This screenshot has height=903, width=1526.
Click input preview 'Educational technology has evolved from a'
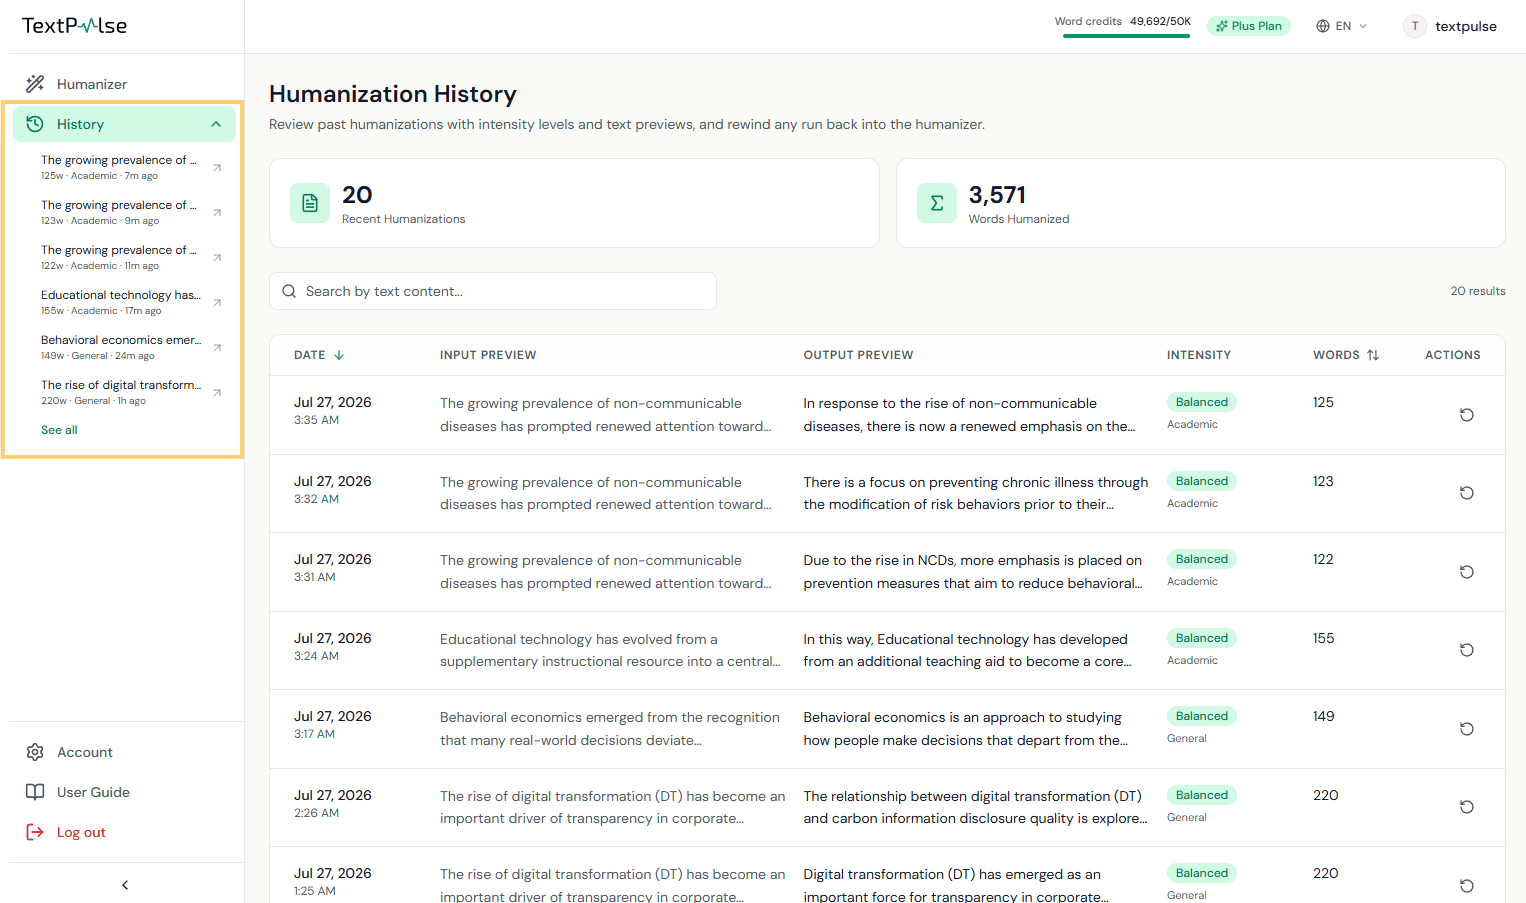pos(610,650)
